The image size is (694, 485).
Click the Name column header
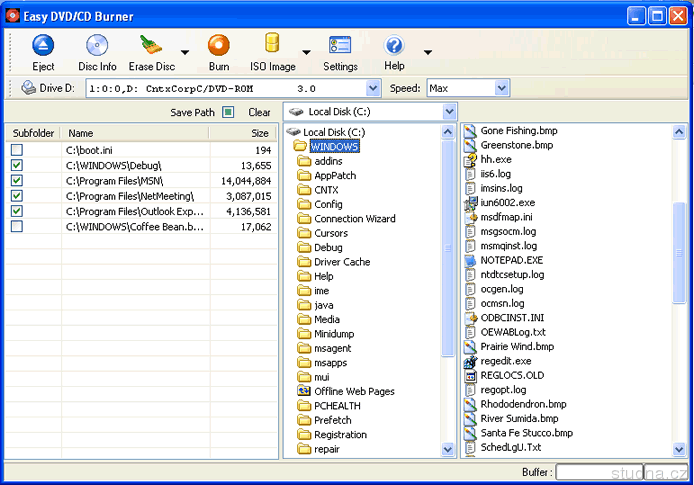[x=135, y=133]
